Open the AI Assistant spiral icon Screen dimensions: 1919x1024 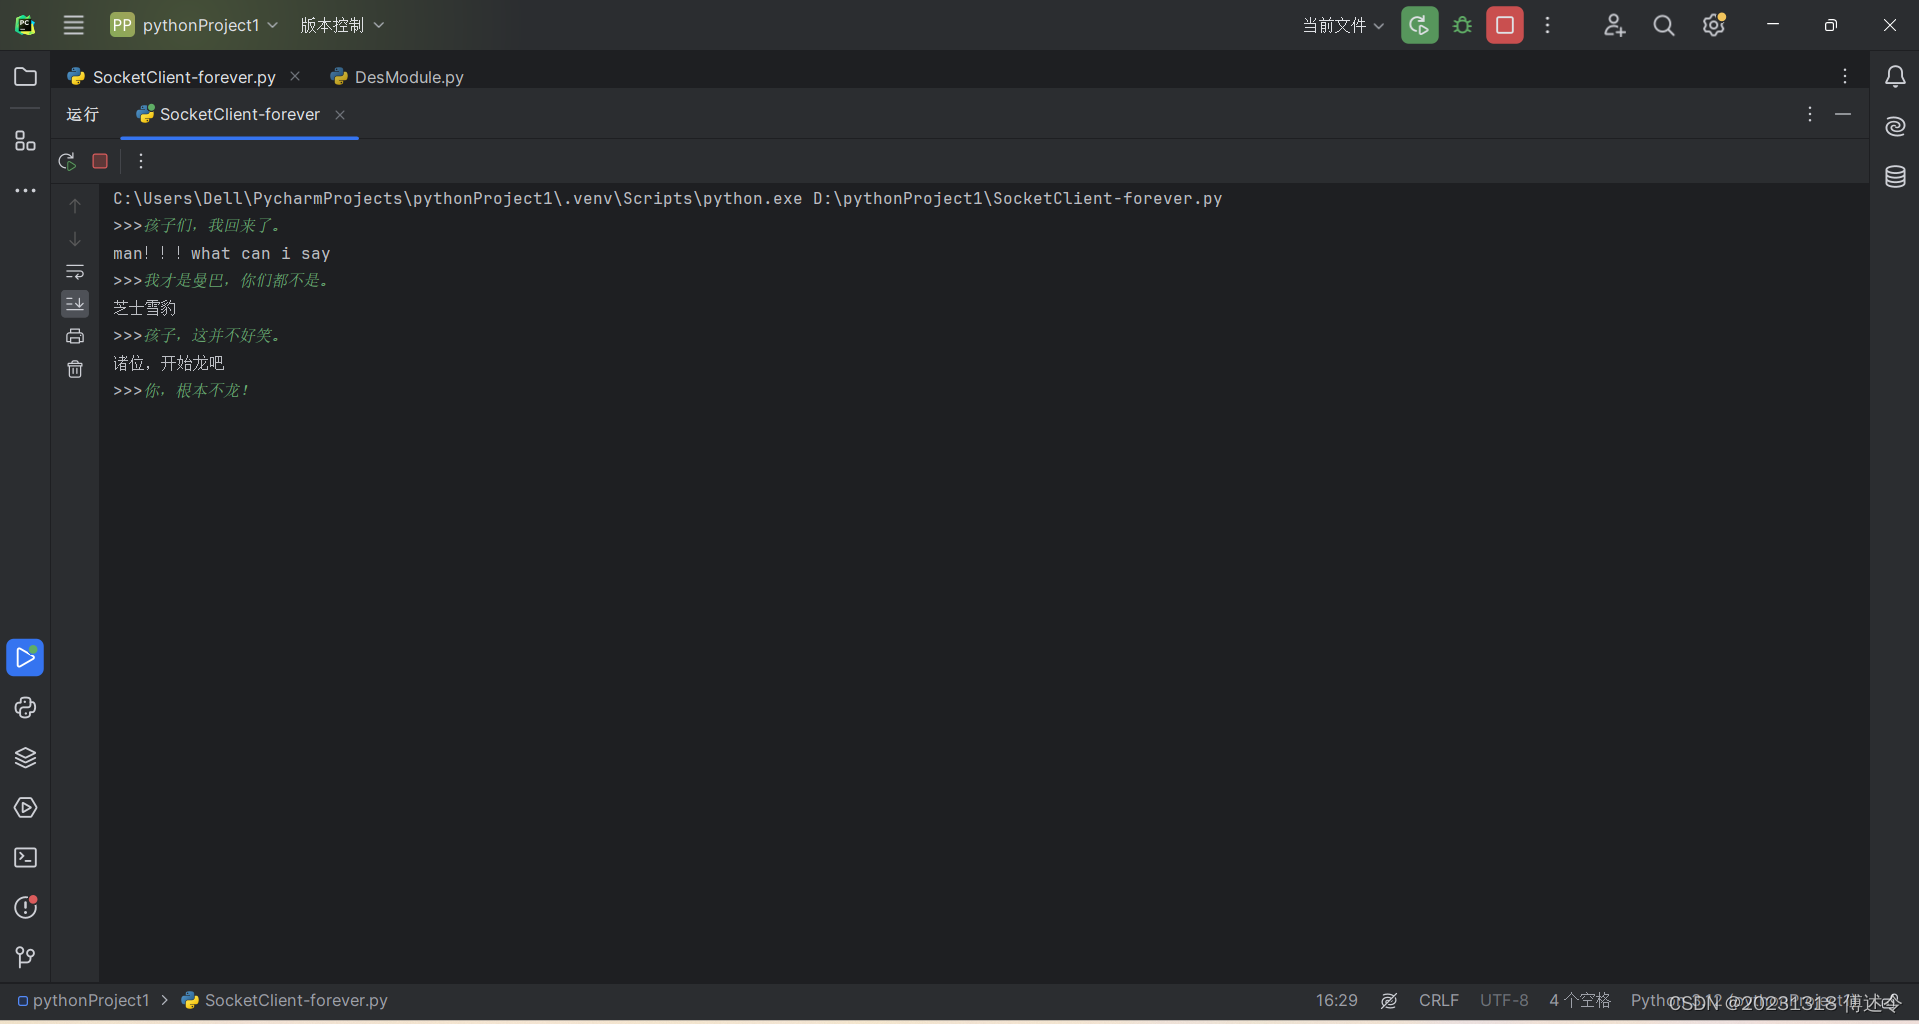click(x=1895, y=127)
